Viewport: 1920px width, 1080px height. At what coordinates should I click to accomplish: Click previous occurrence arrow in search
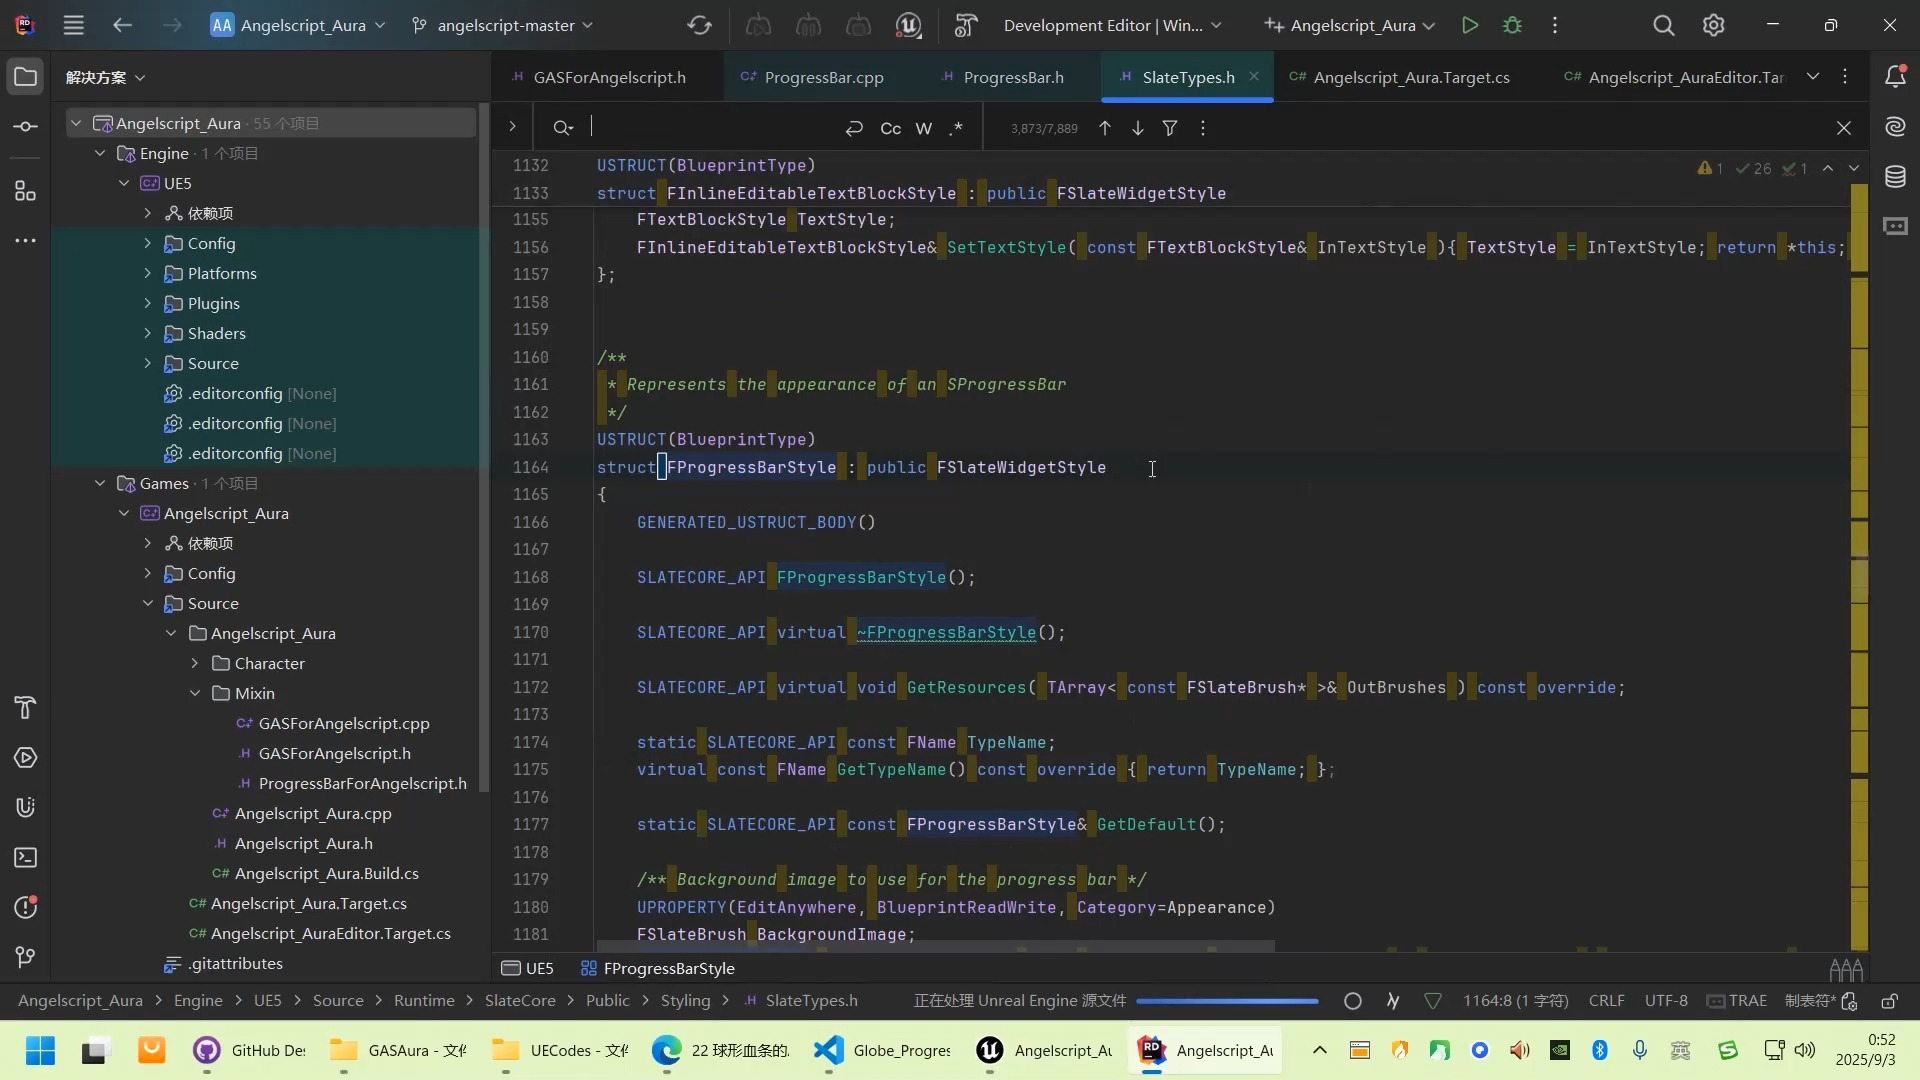pos(1104,128)
